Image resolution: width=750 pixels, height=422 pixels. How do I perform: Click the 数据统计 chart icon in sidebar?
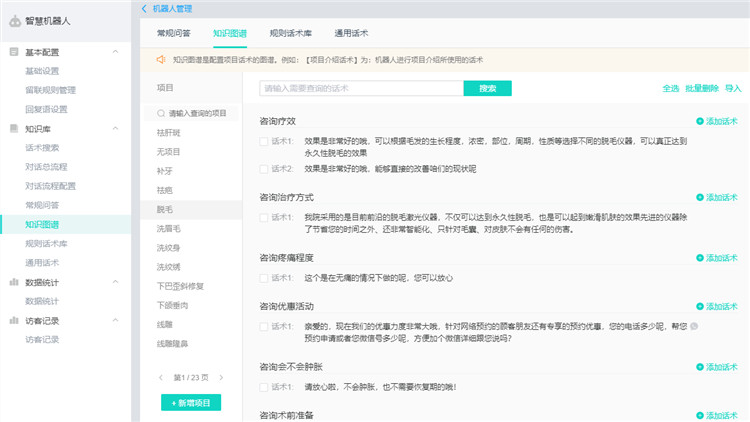(x=14, y=282)
